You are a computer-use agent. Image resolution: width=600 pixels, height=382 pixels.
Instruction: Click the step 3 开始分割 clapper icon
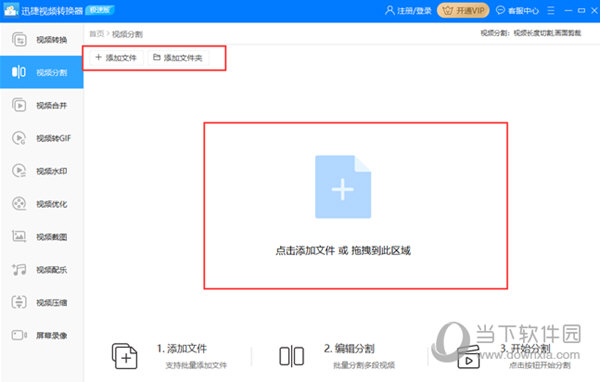coord(468,357)
